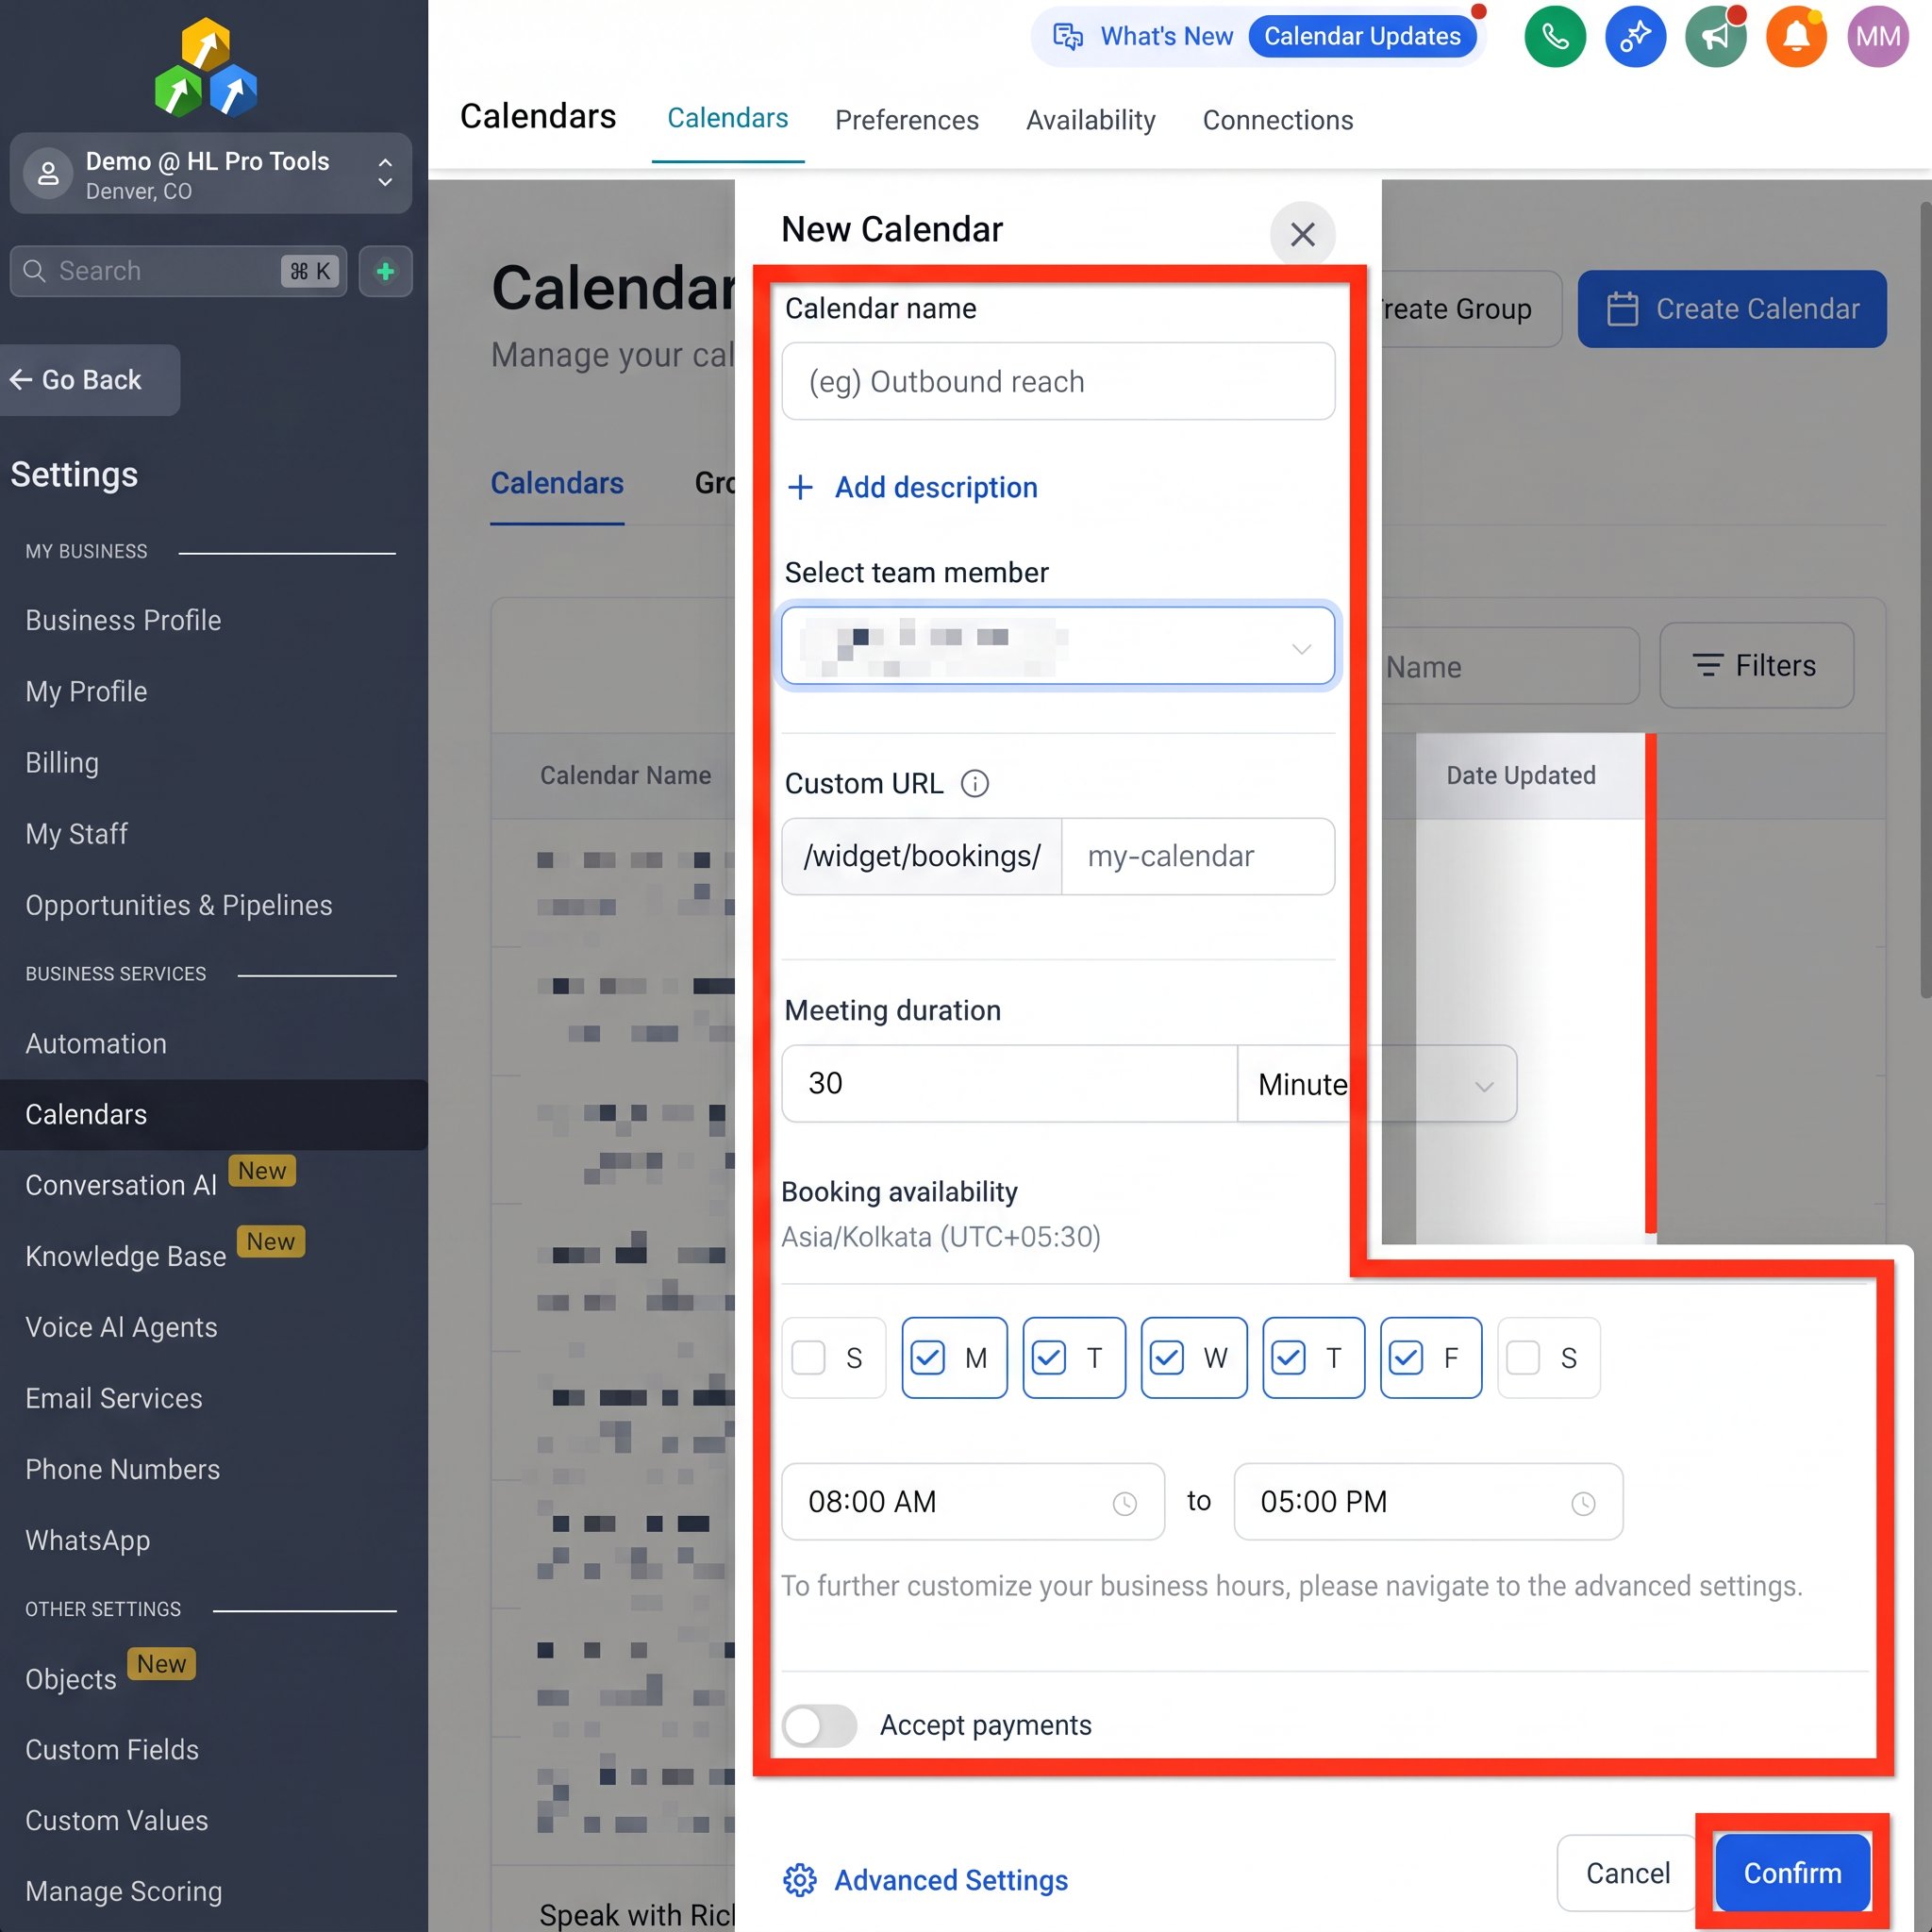Viewport: 1932px width, 1932px height.
Task: Click the meeting duration 30 field
Action: 1009,1084
